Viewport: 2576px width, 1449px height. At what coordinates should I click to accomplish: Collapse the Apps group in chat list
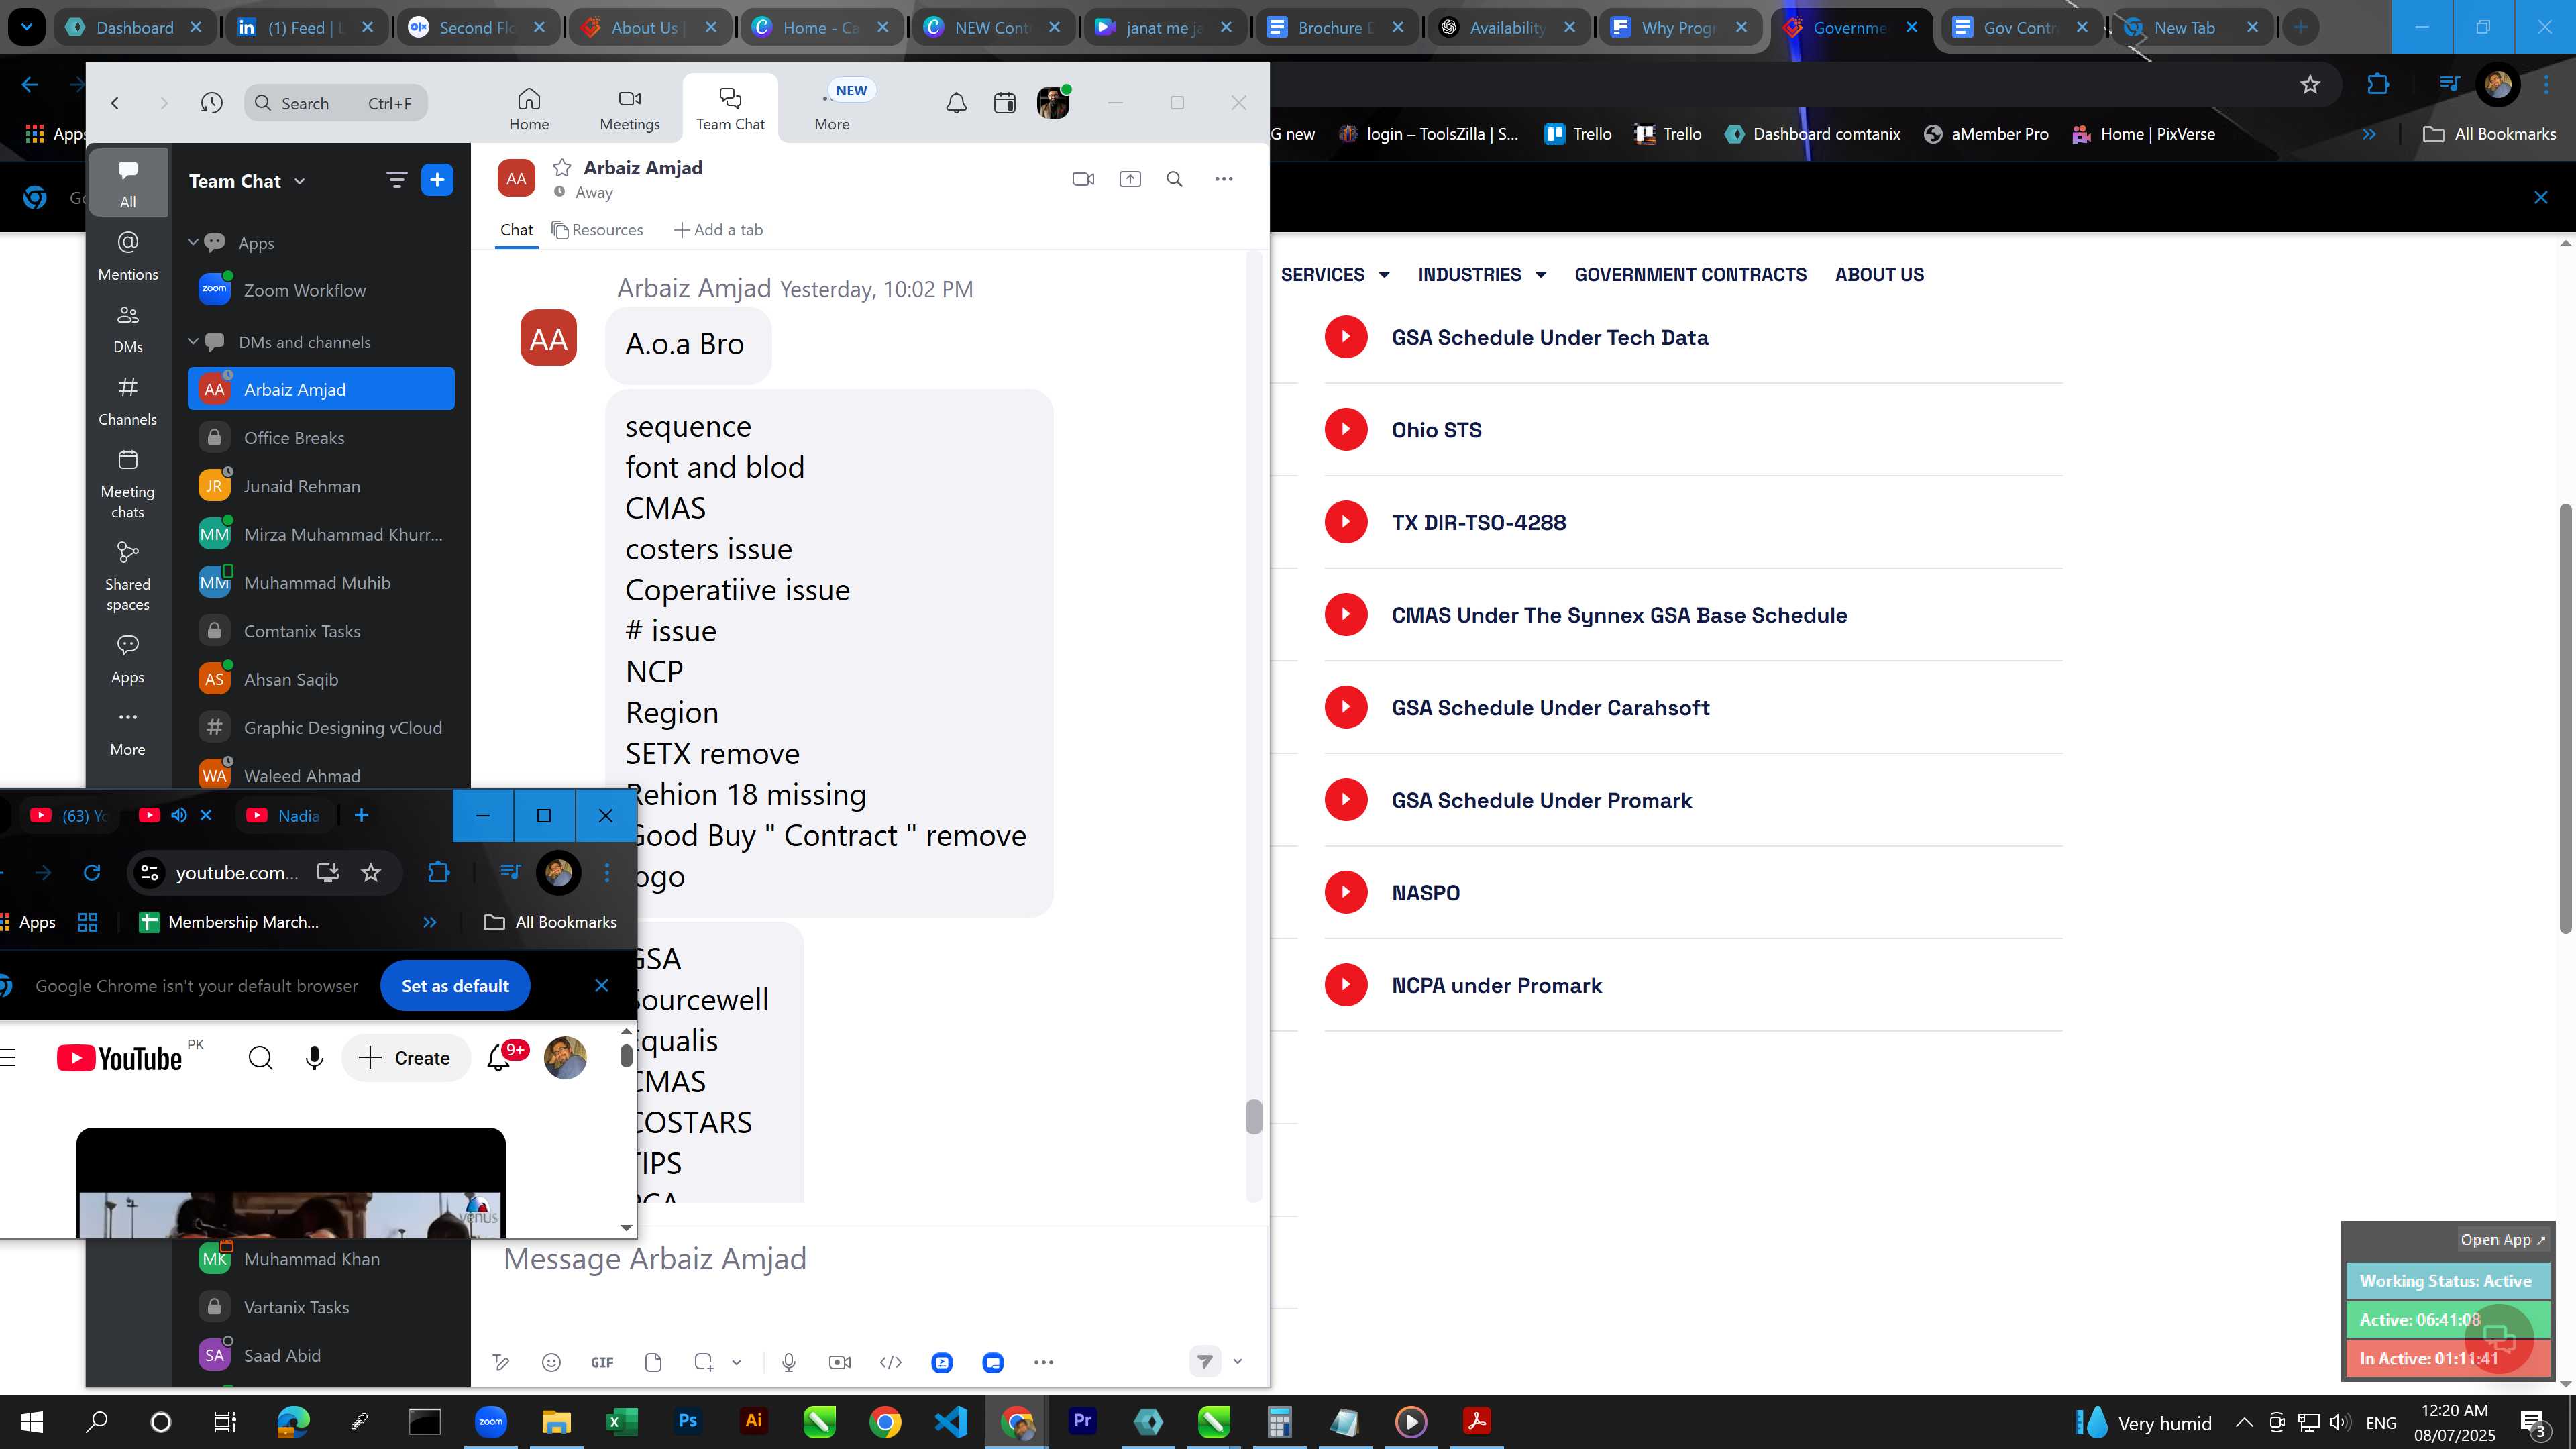pos(193,242)
